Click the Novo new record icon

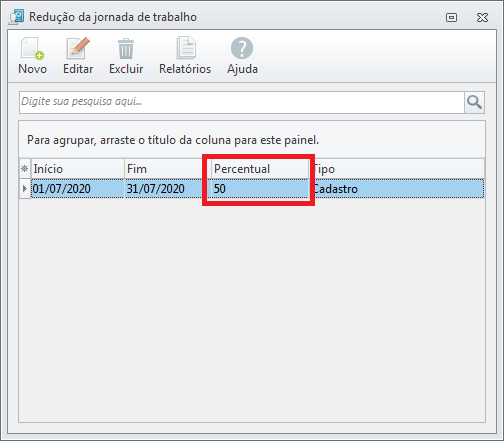tap(32, 49)
